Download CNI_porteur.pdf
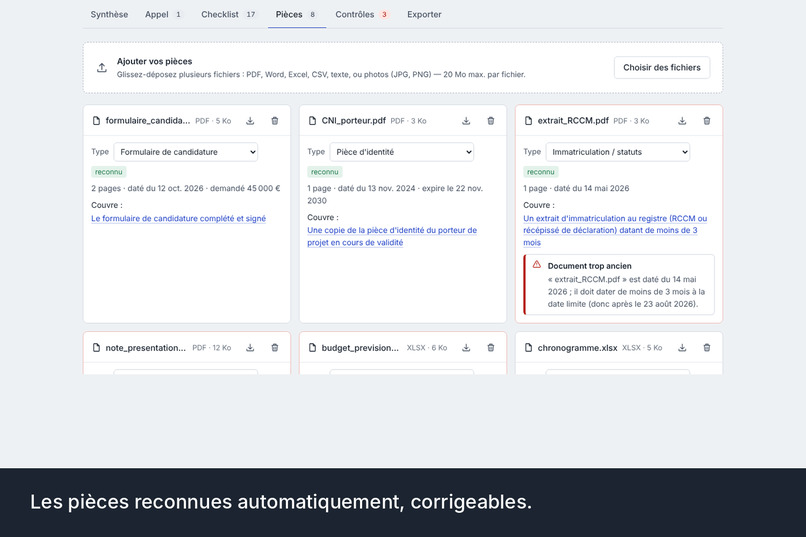 click(x=466, y=121)
